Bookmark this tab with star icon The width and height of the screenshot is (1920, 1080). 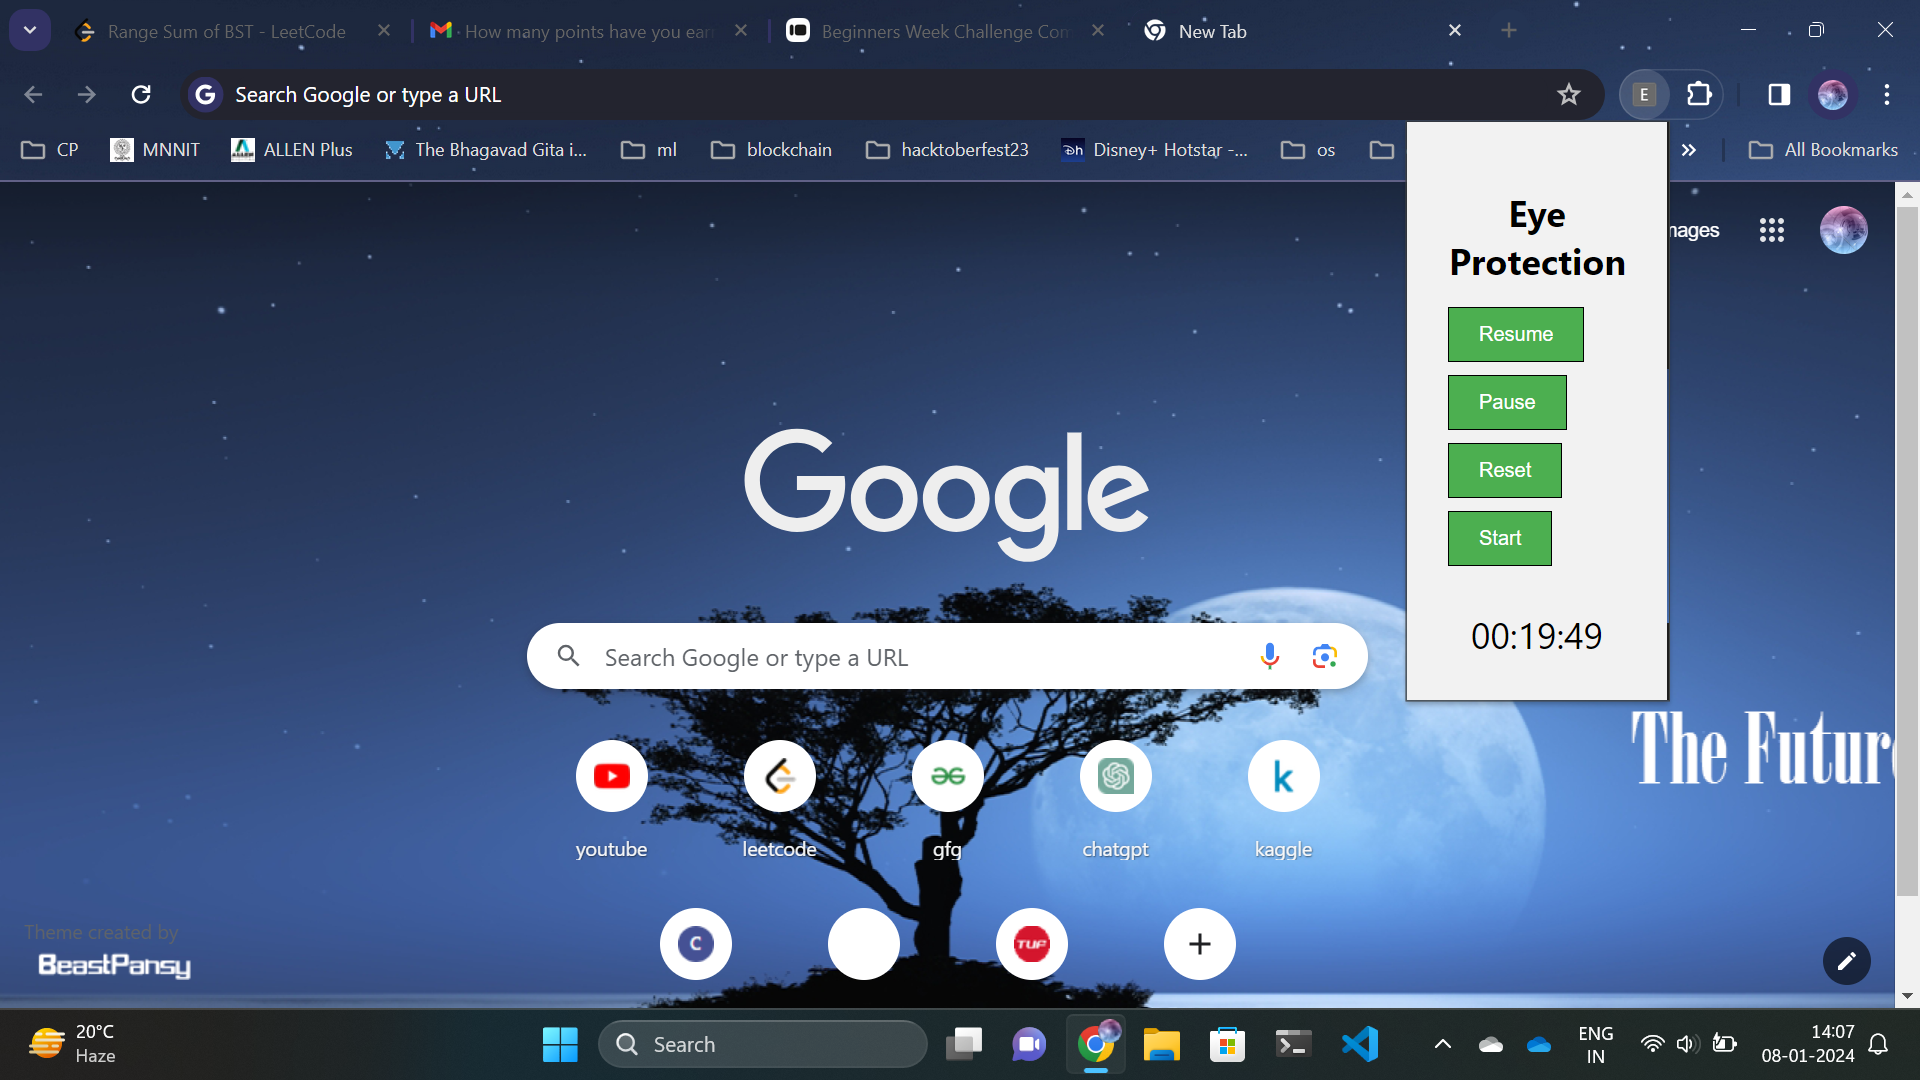pos(1568,95)
